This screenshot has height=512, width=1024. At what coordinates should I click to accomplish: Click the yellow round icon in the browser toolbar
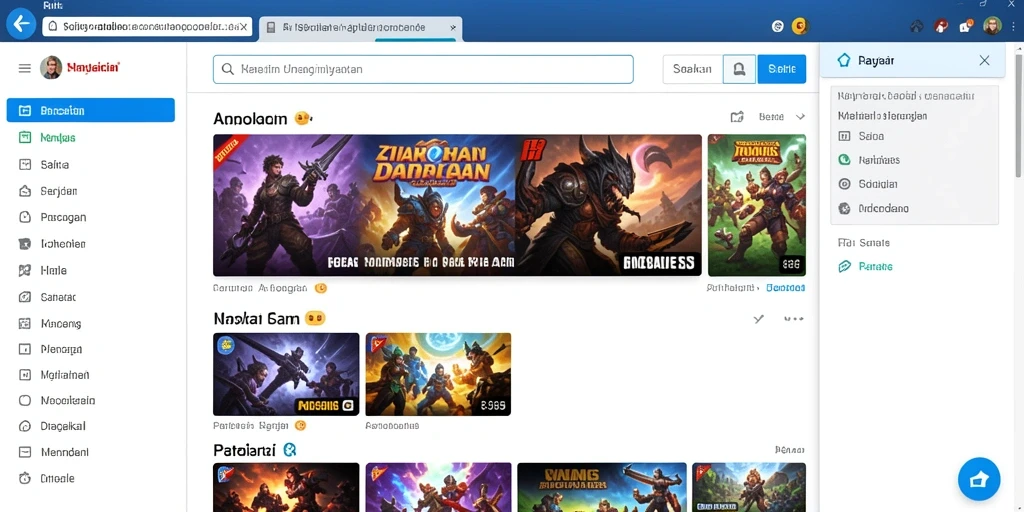(x=799, y=26)
